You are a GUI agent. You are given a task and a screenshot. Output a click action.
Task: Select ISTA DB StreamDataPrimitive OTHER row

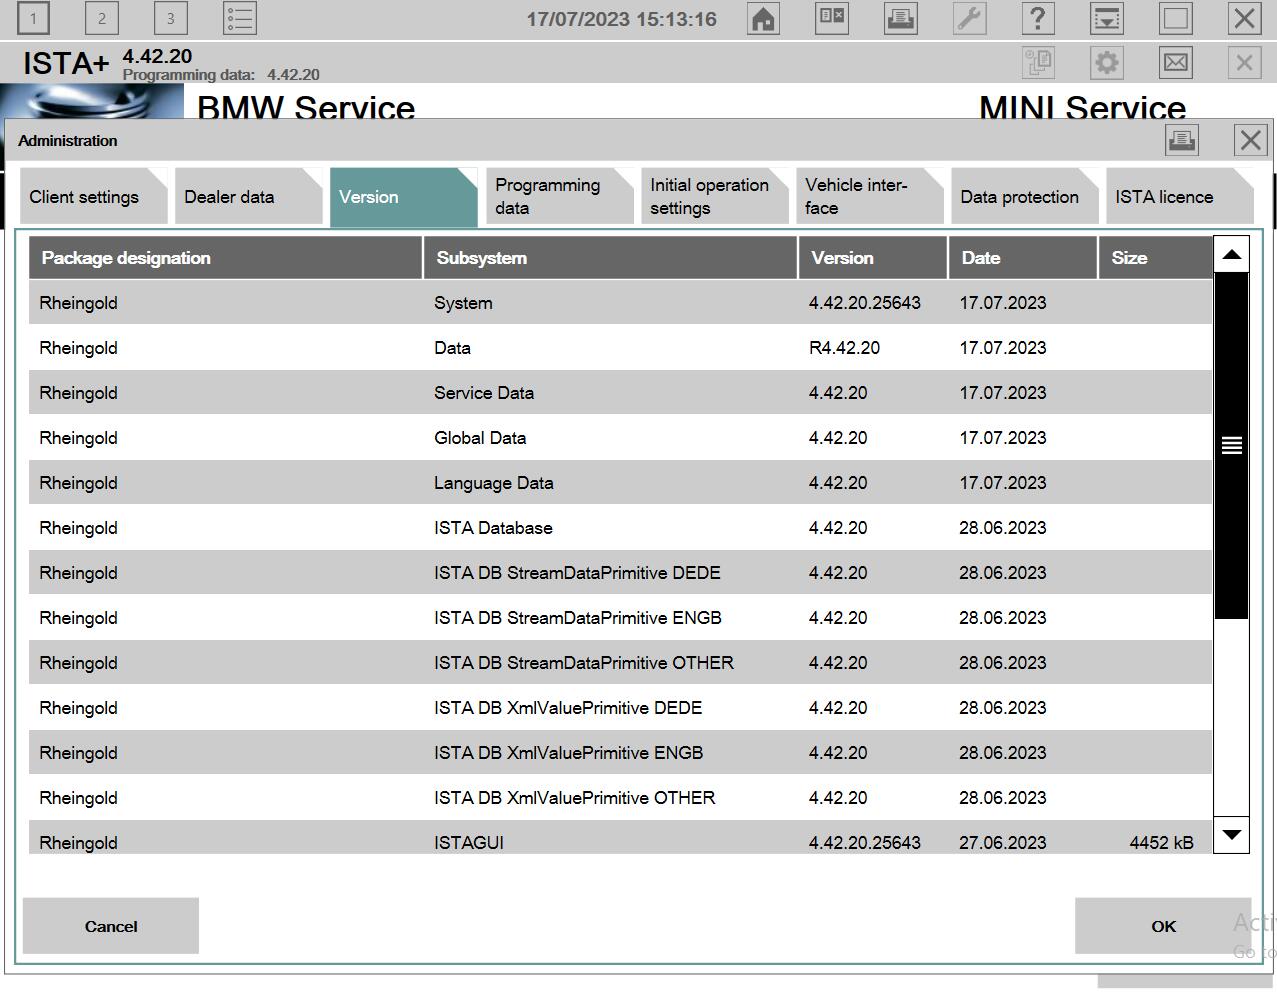(x=620, y=663)
